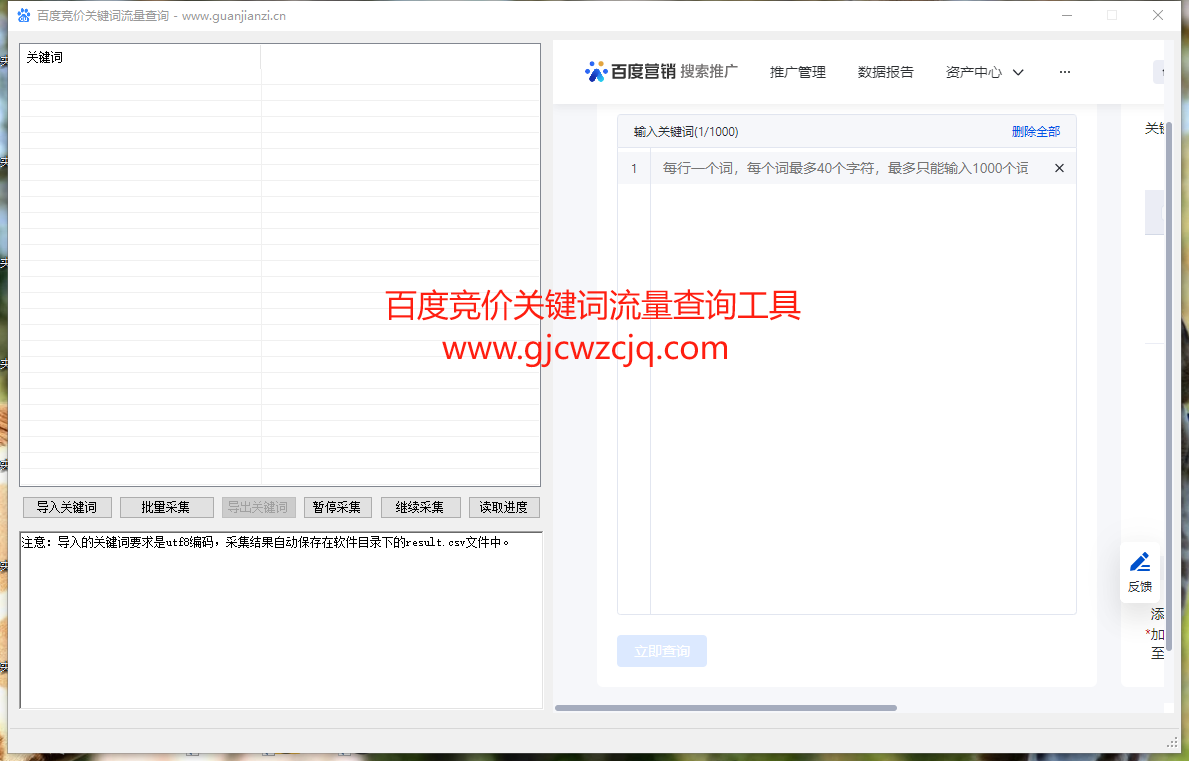Pause with the 暂停采集 button
This screenshot has width=1189, height=761.
(337, 507)
